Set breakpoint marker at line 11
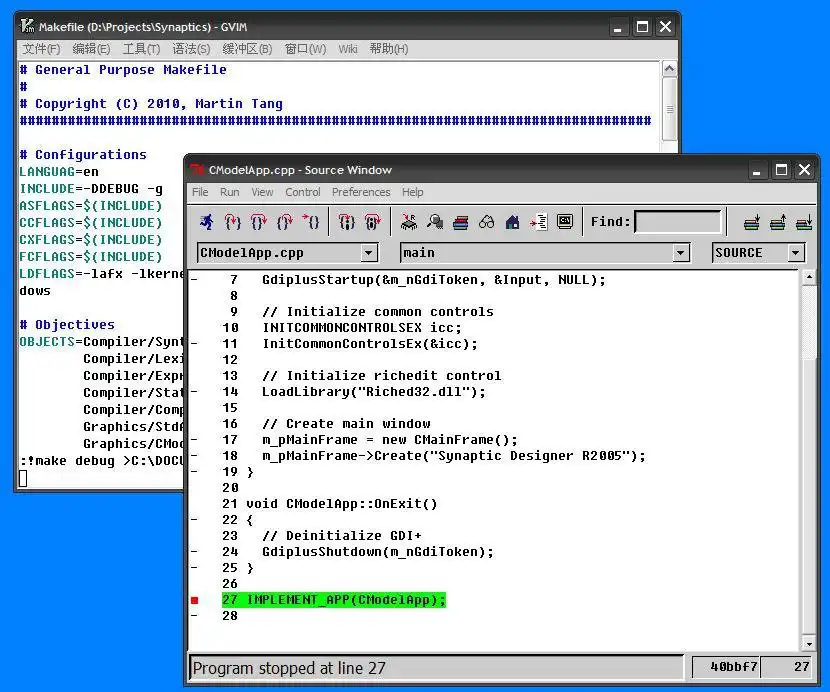This screenshot has width=830, height=692. click(x=194, y=343)
